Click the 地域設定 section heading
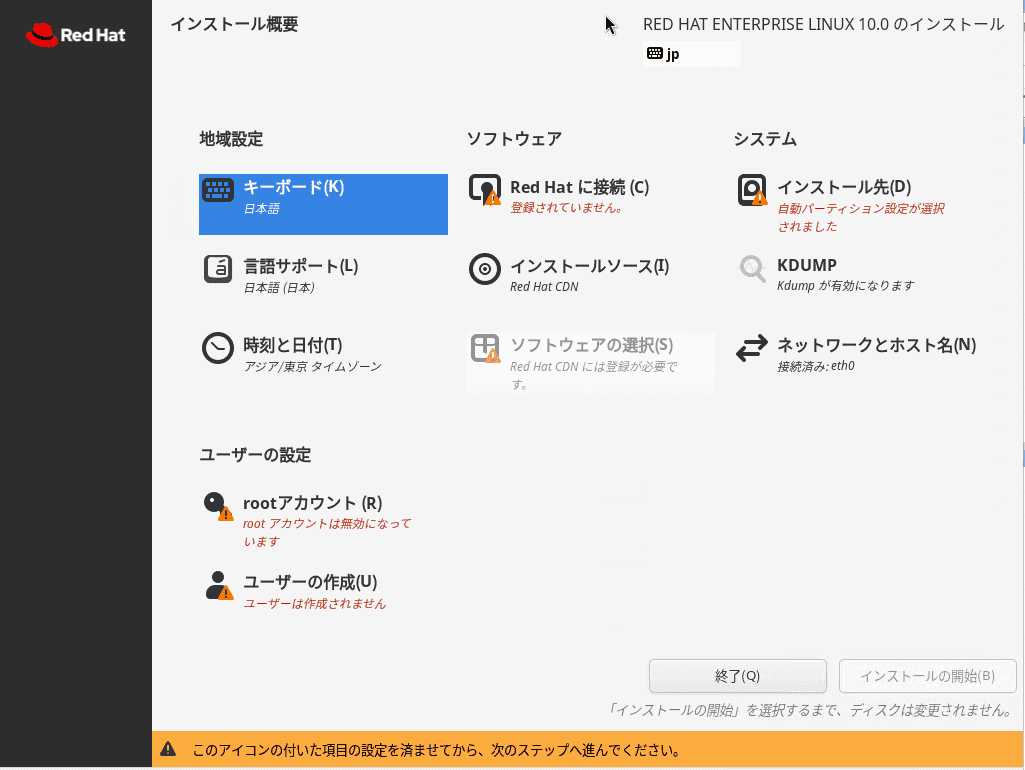 point(231,139)
